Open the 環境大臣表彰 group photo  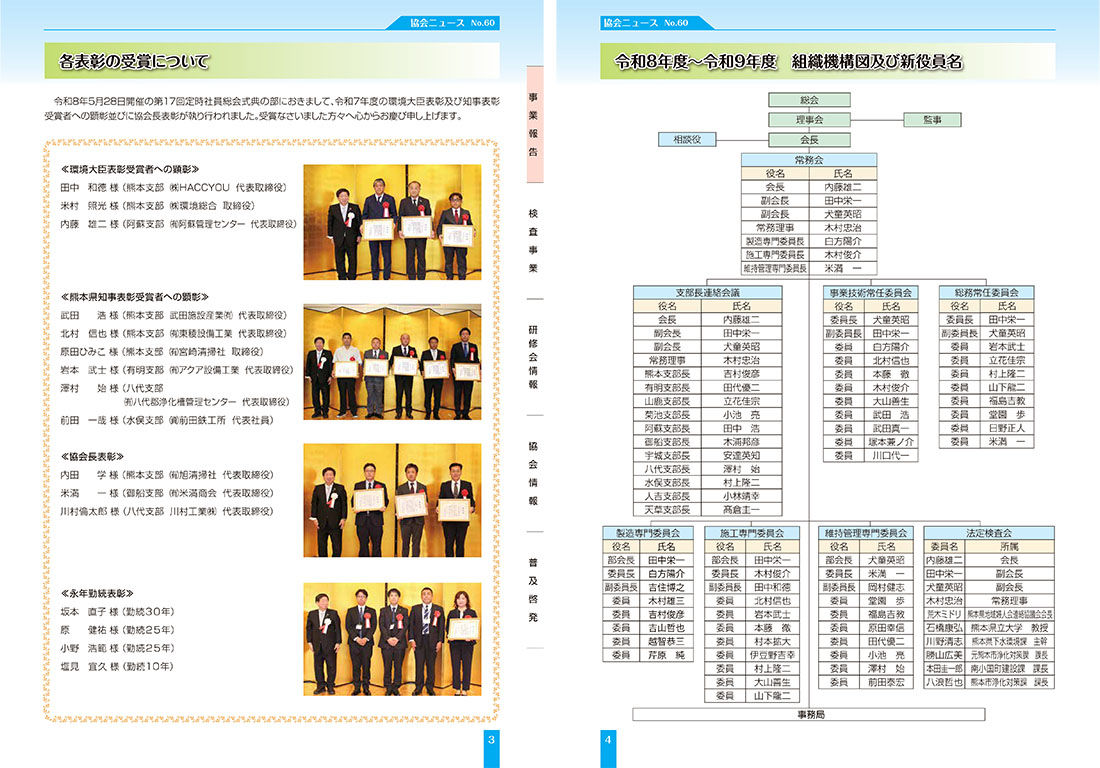392,222
